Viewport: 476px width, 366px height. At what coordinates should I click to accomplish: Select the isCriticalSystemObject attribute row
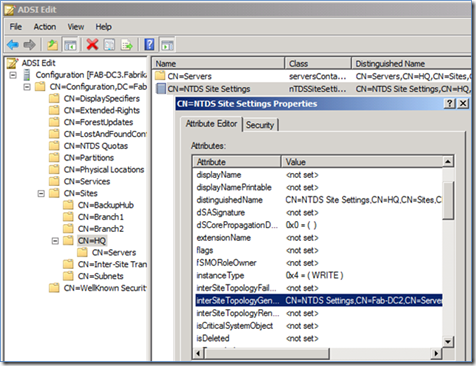[x=318, y=326]
